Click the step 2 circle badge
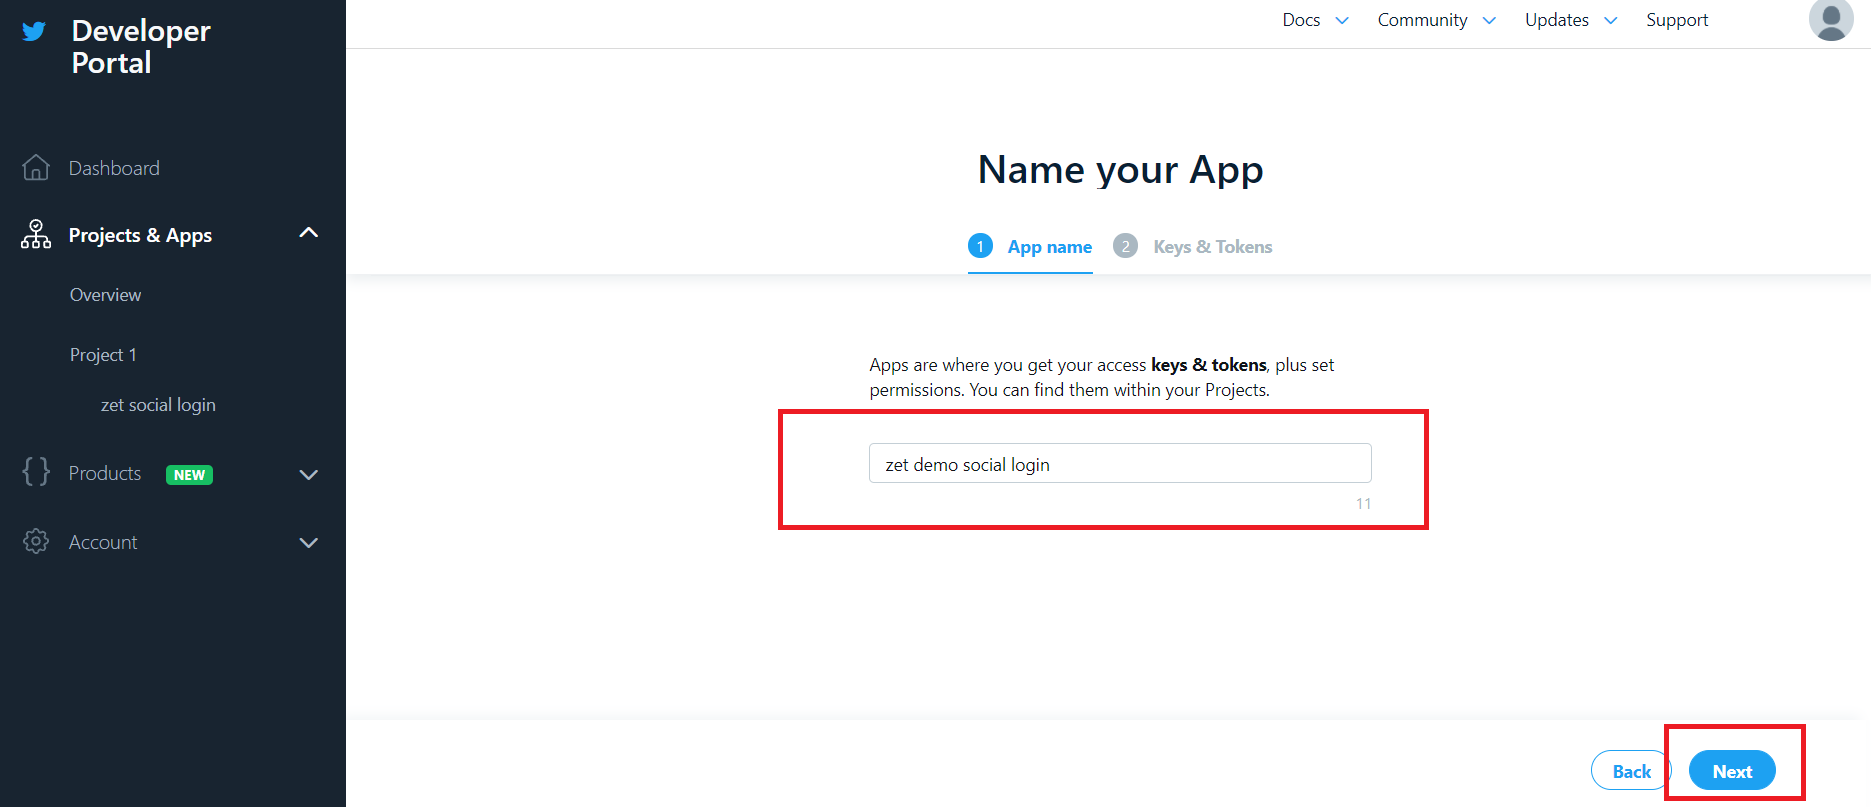This screenshot has height=807, width=1871. pyautogui.click(x=1125, y=246)
